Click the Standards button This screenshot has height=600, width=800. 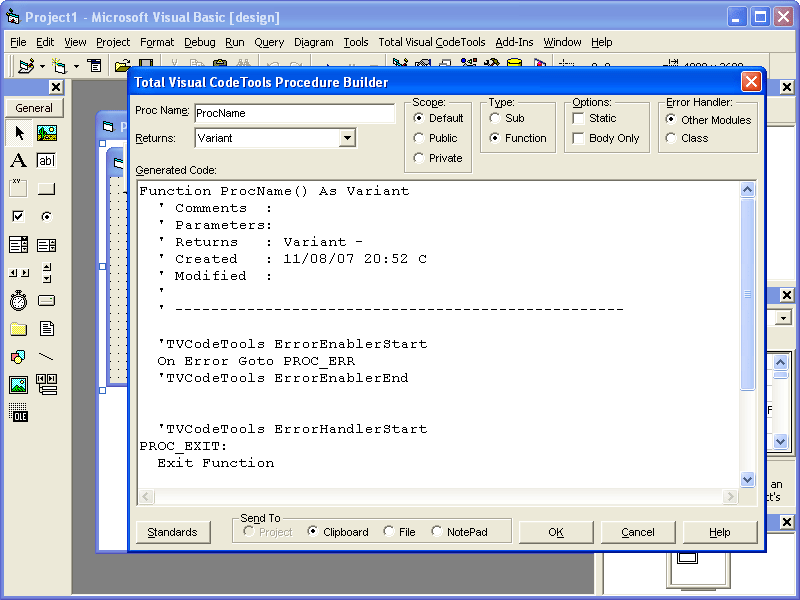pyautogui.click(x=172, y=532)
